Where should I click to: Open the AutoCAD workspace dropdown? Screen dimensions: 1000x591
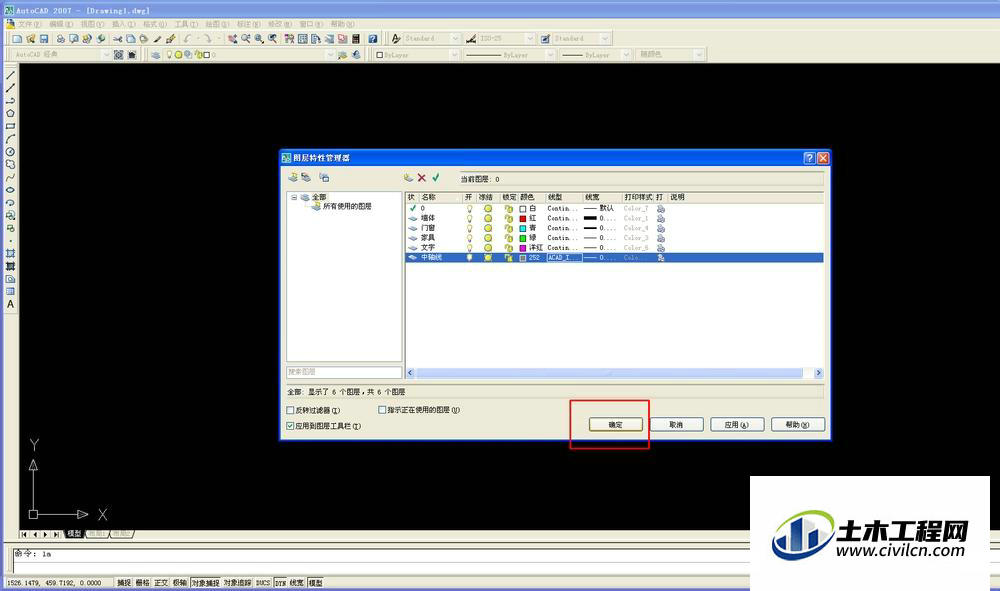107,55
